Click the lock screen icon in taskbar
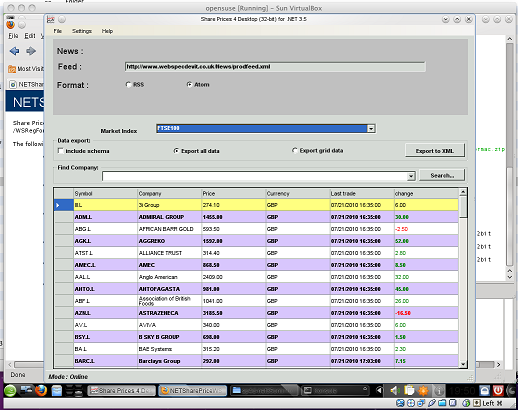The height and width of the screenshot is (410, 518). (x=485, y=390)
